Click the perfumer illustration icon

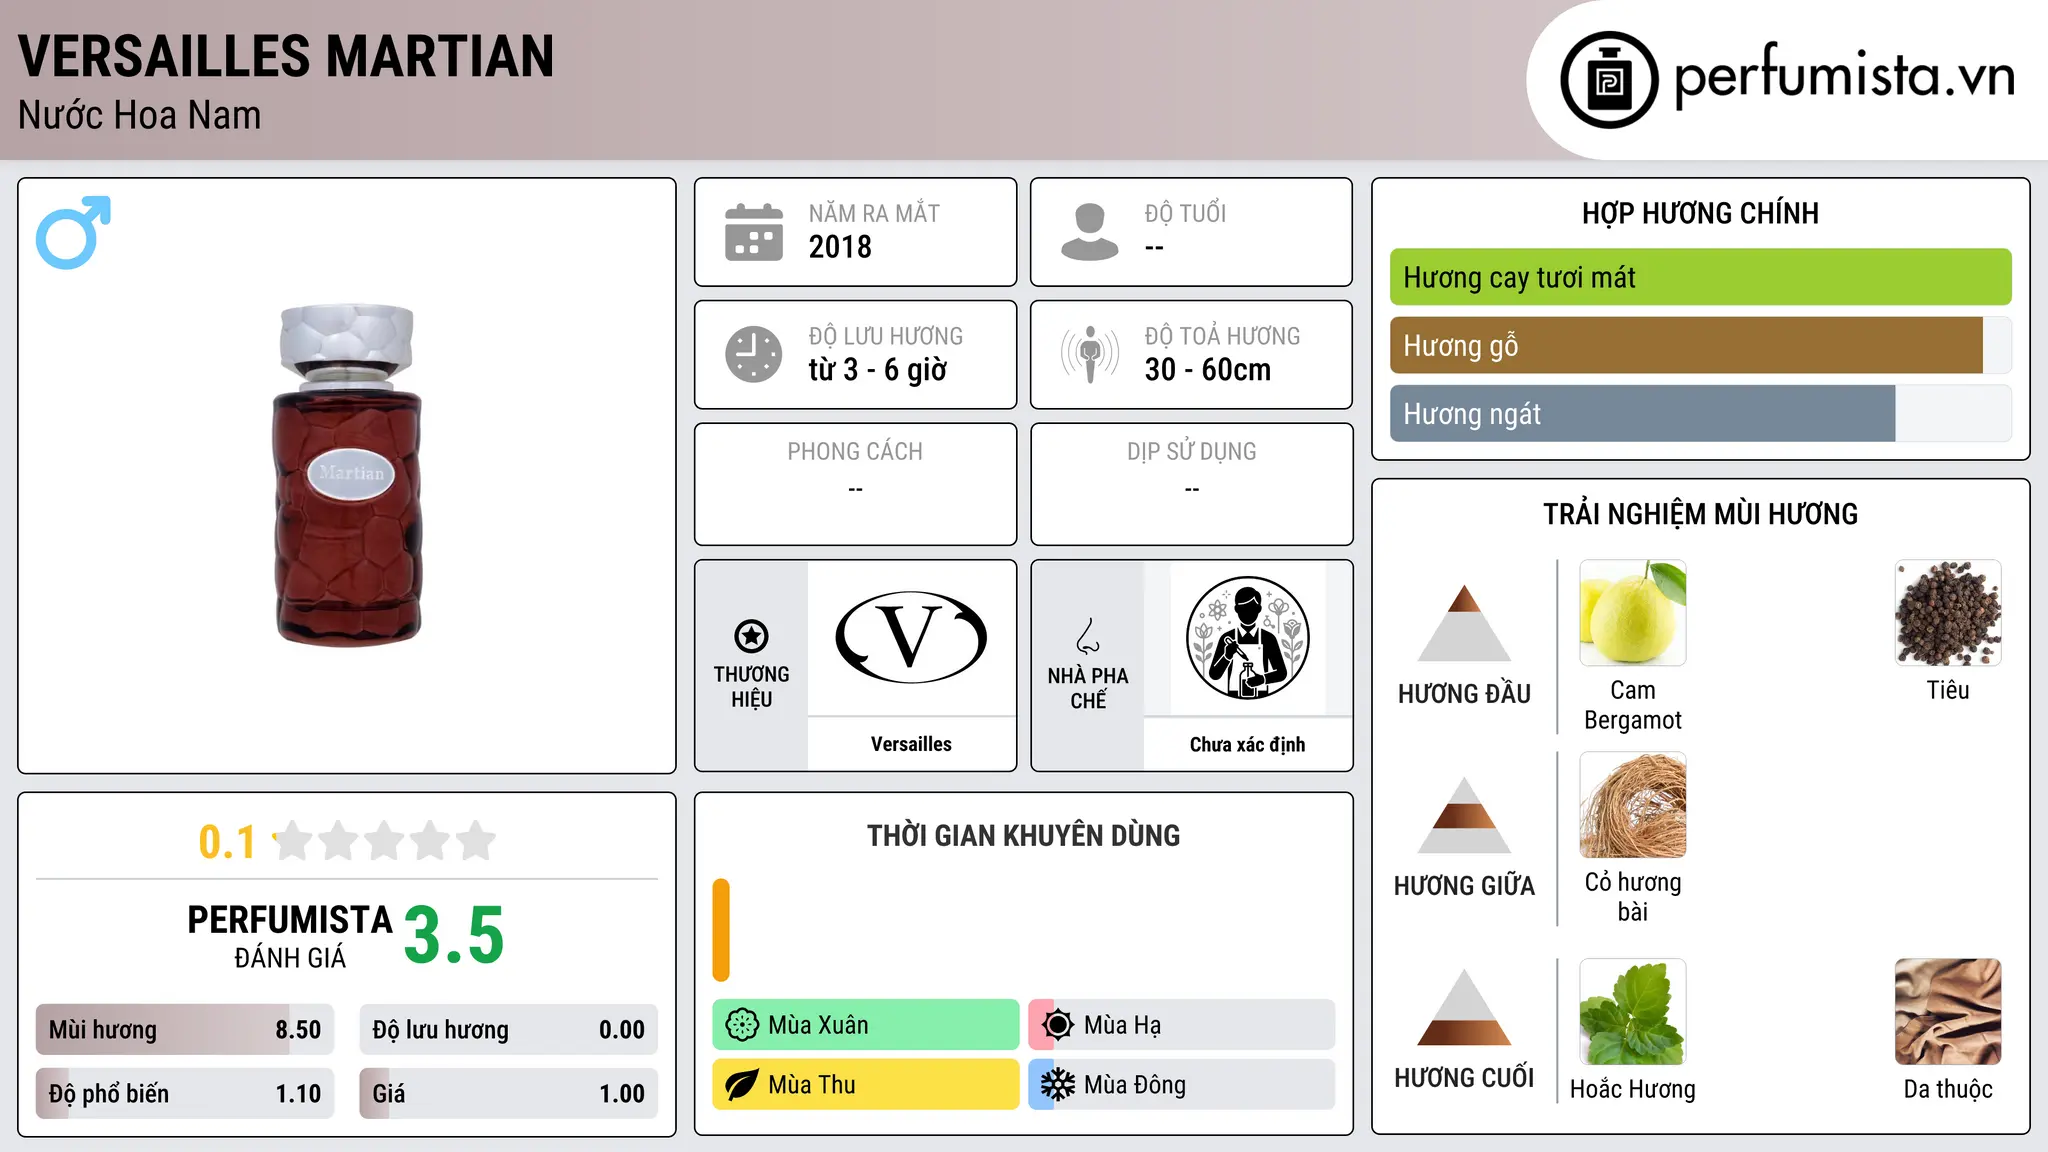(x=1247, y=638)
